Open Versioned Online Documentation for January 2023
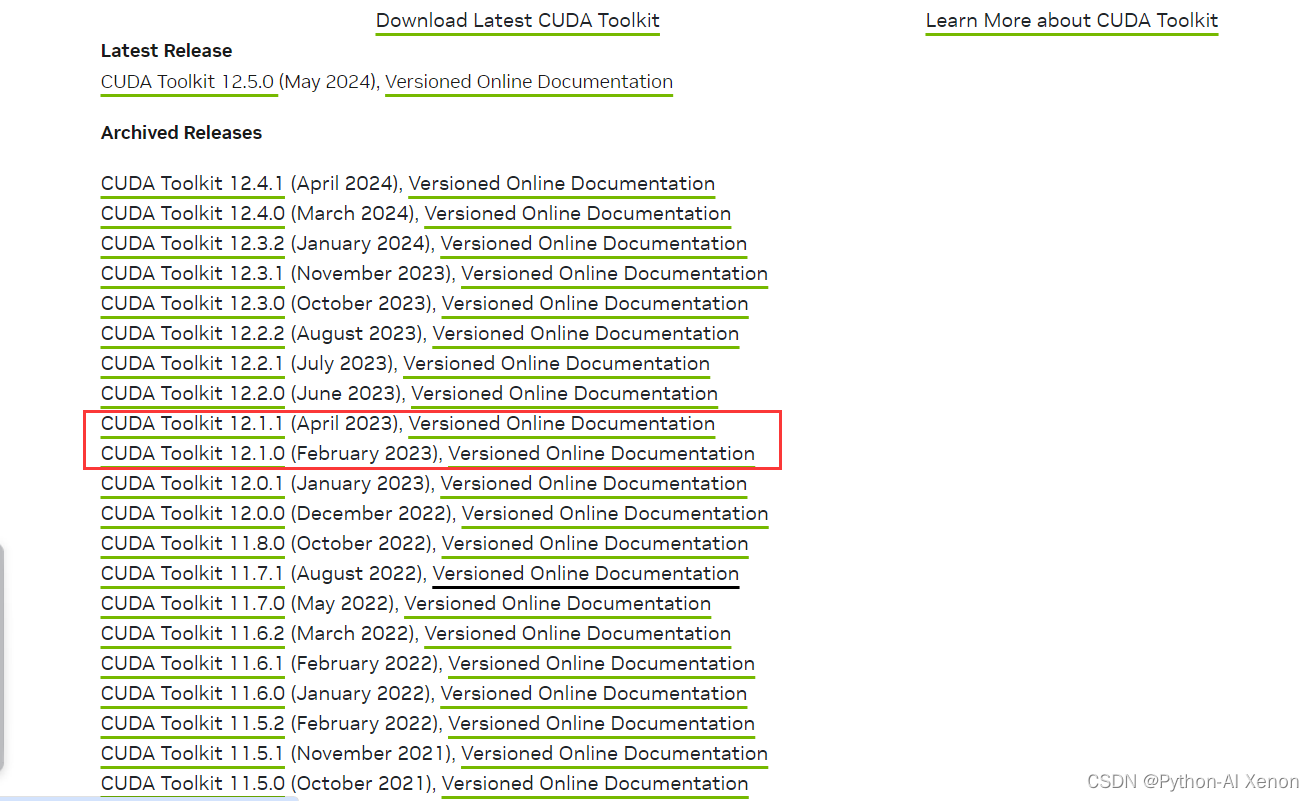Screen dimensions: 1314x801 [x=594, y=484]
